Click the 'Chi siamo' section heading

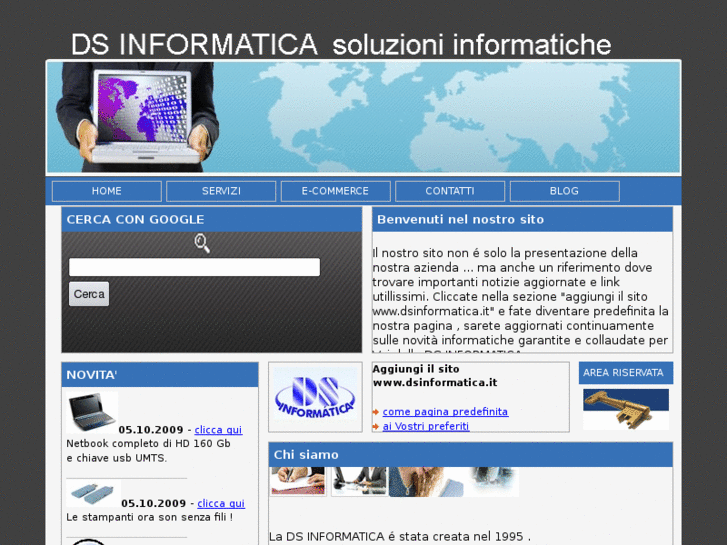click(x=306, y=455)
